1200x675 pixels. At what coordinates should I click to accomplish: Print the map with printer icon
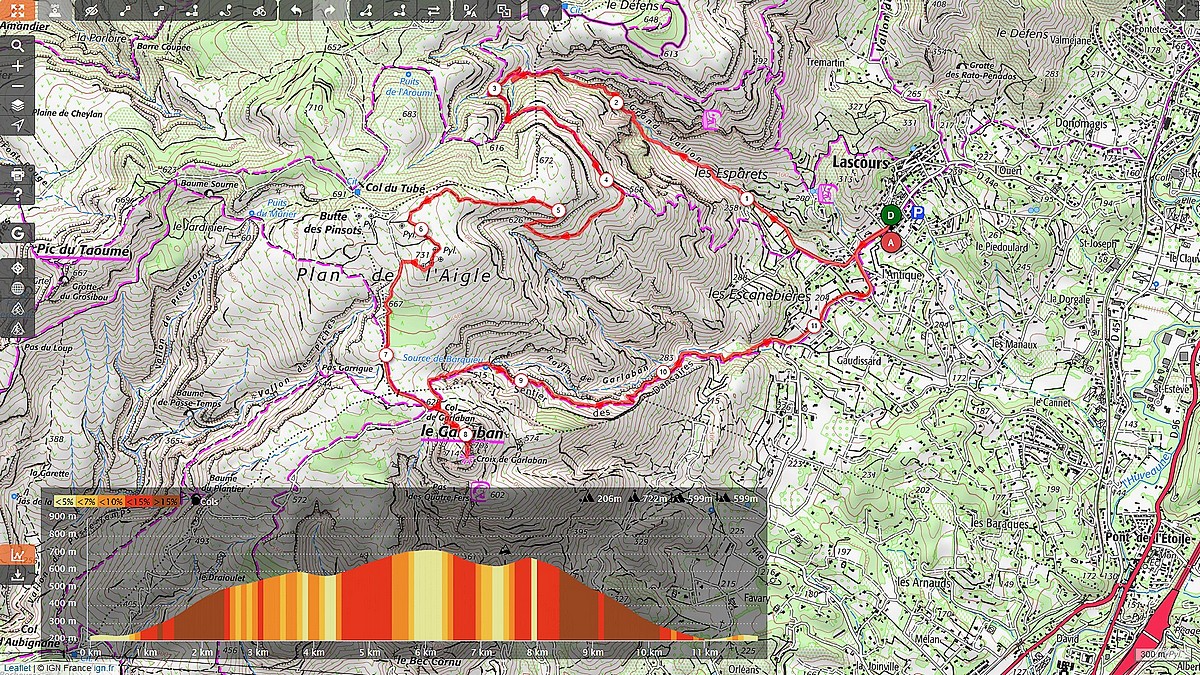coord(18,175)
